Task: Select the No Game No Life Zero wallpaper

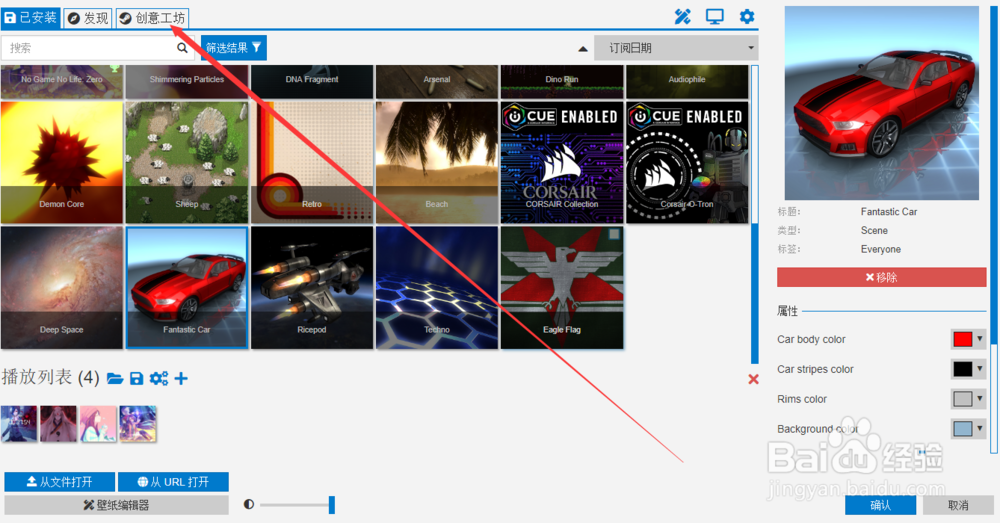Action: click(62, 82)
